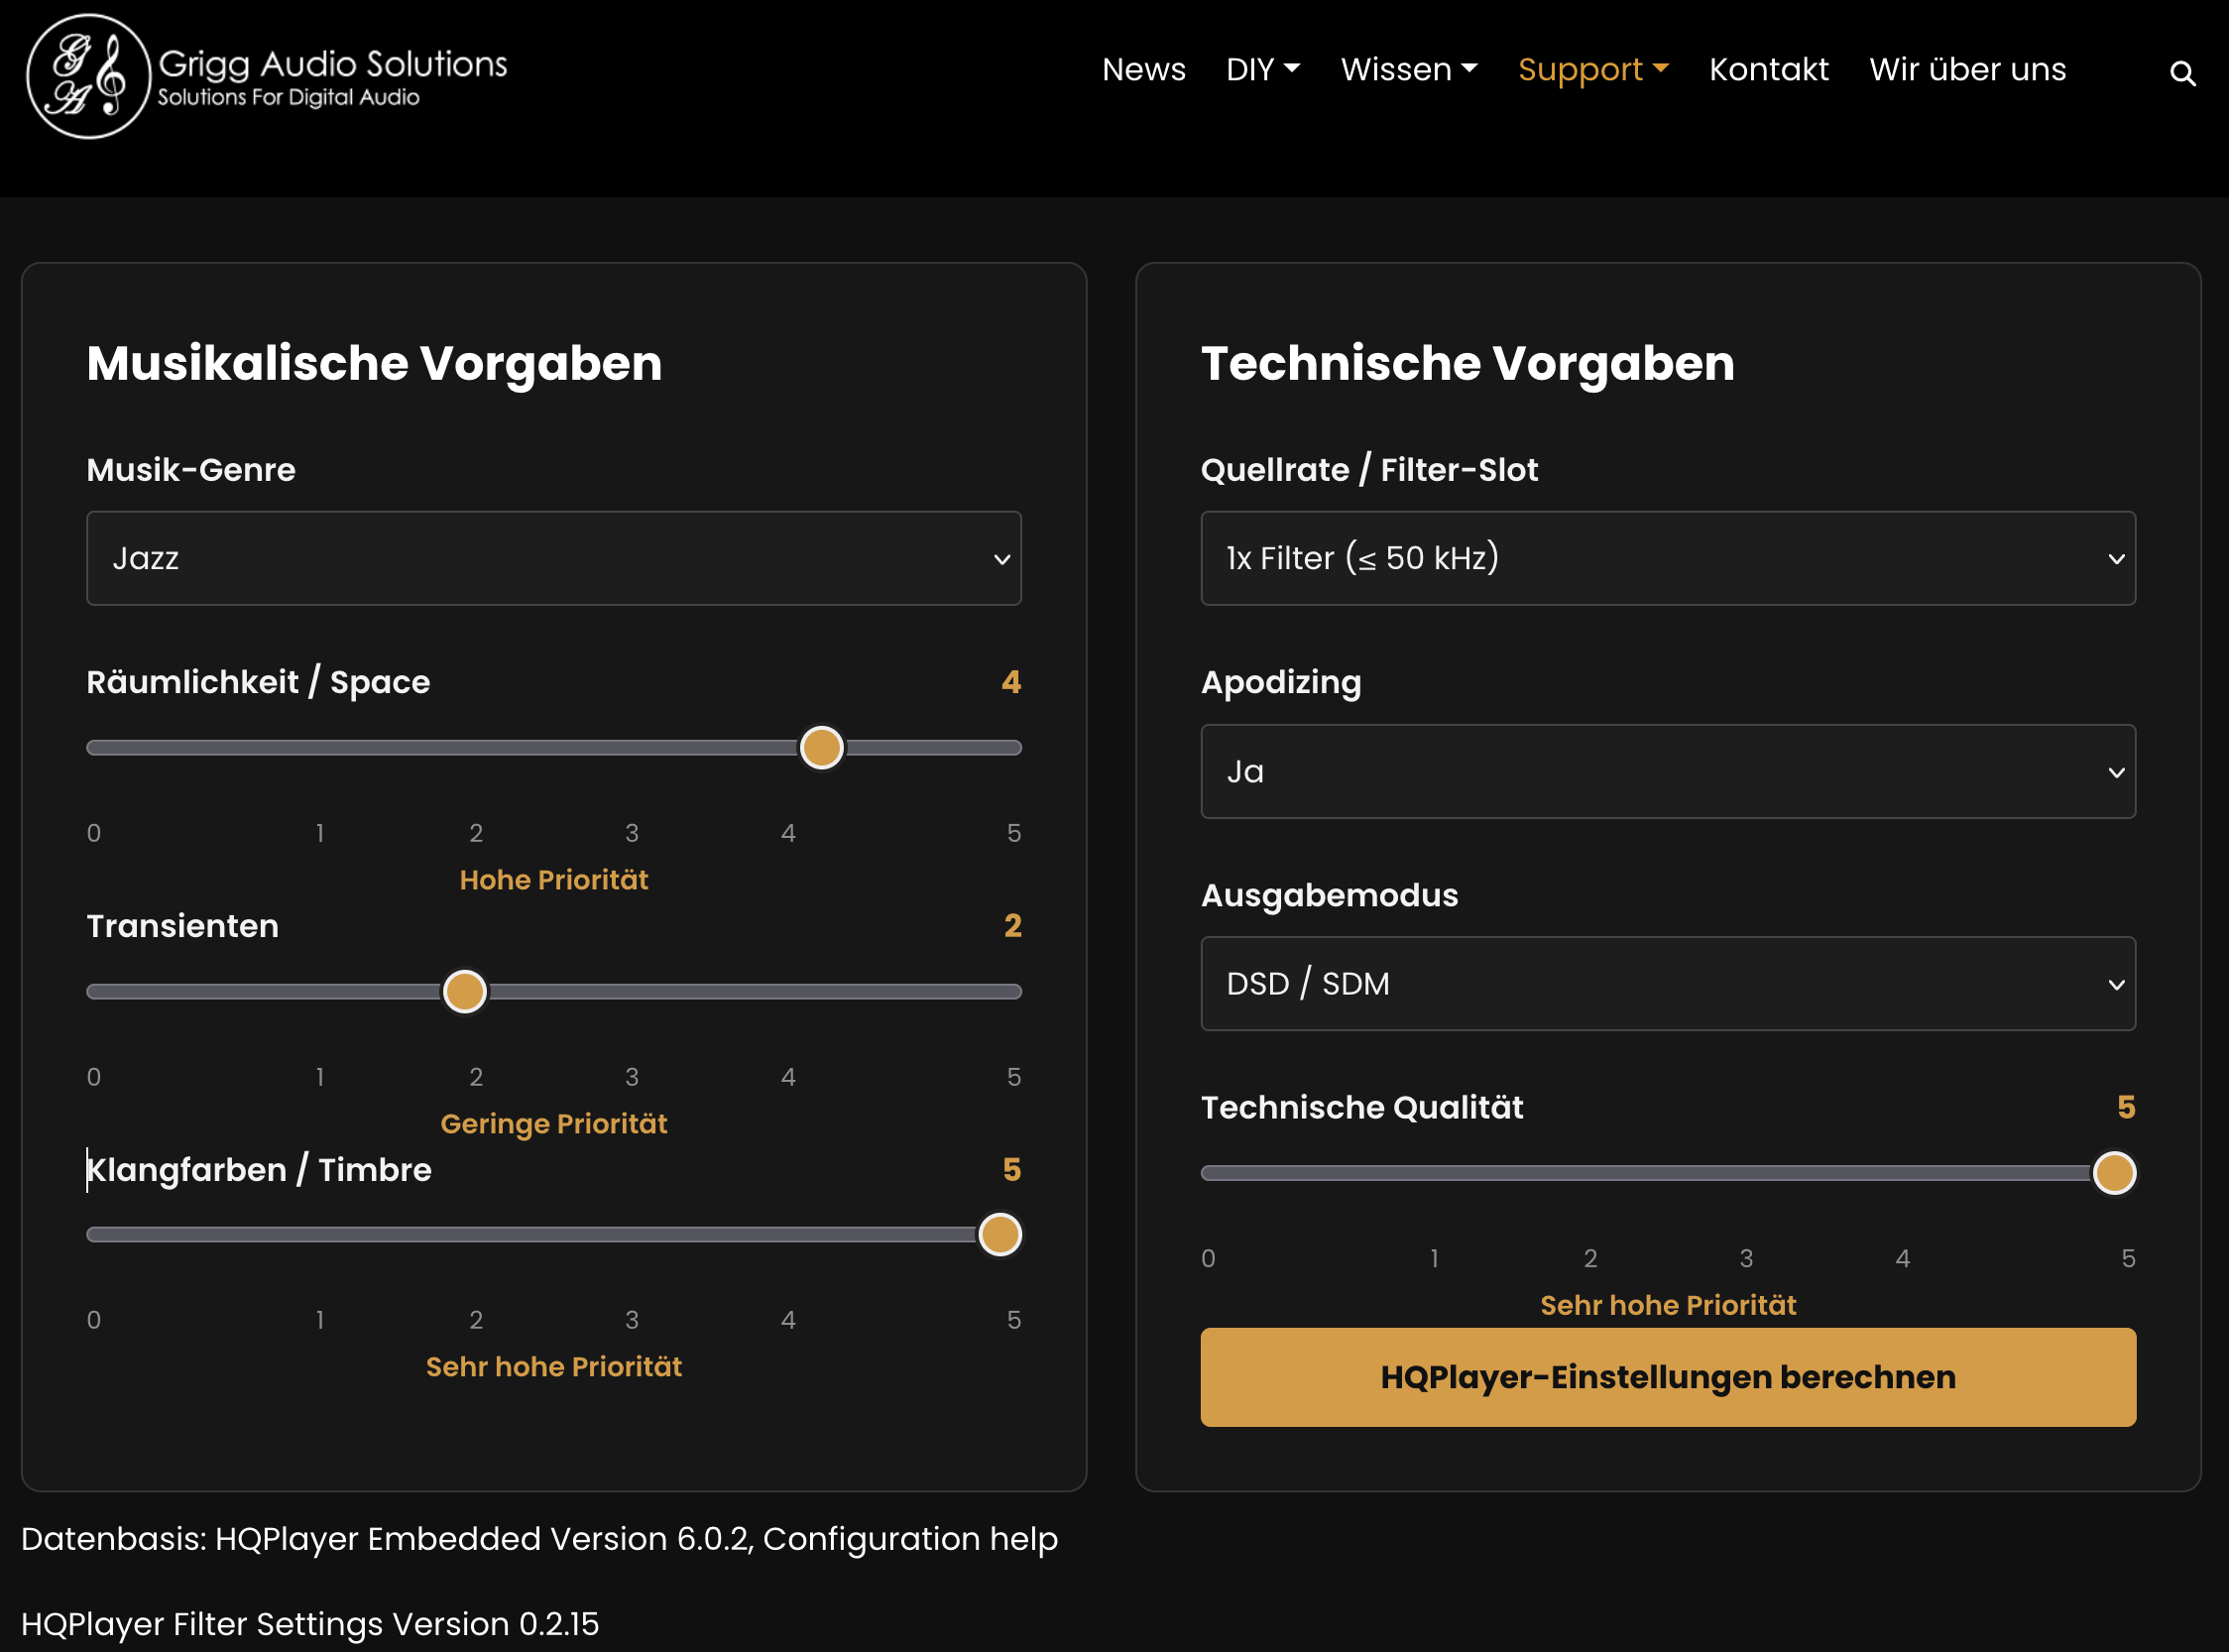Click tick label 5 under Räumlichkeit slider
The width and height of the screenshot is (2229, 1652).
coord(1014,833)
